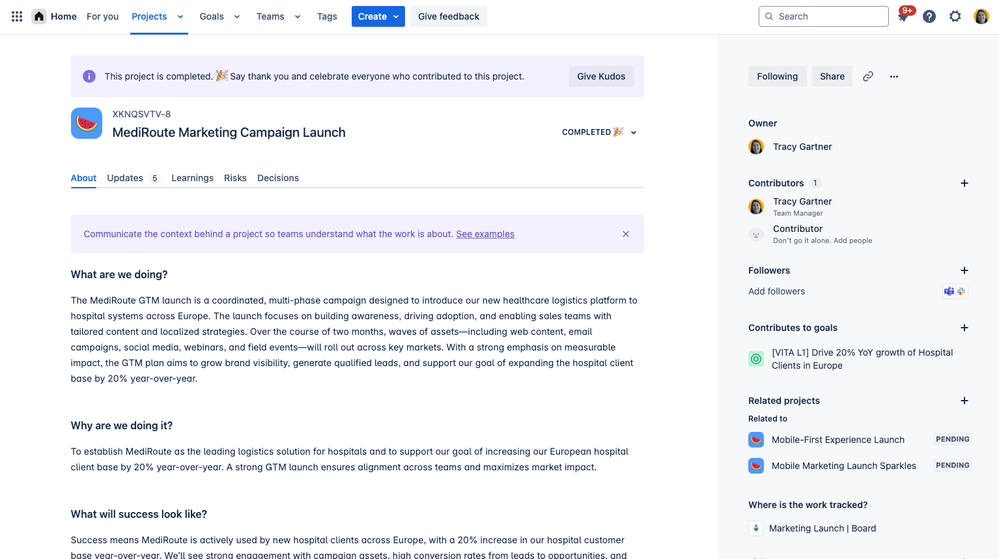This screenshot has height=559, width=999.
Task: Open the Create button dropdown
Action: tap(378, 17)
